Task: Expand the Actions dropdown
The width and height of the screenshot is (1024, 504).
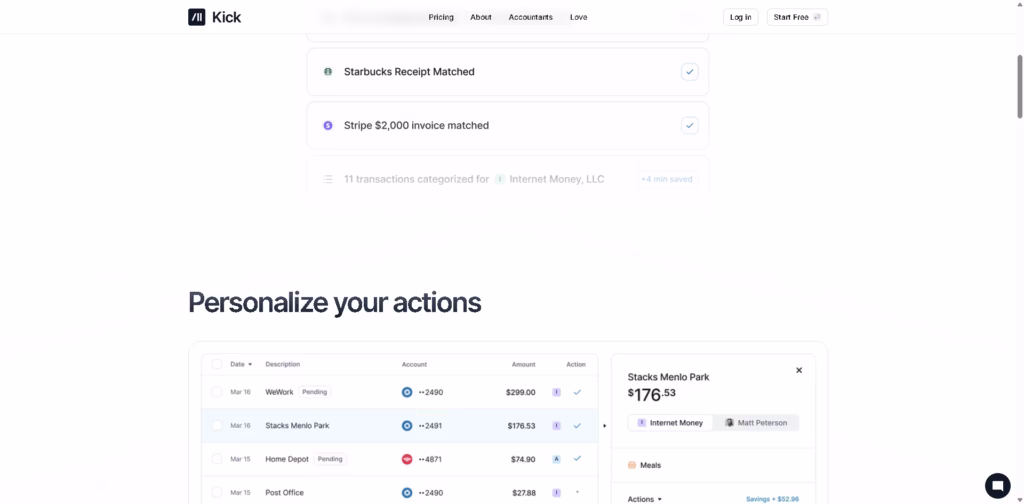Action: [x=645, y=499]
